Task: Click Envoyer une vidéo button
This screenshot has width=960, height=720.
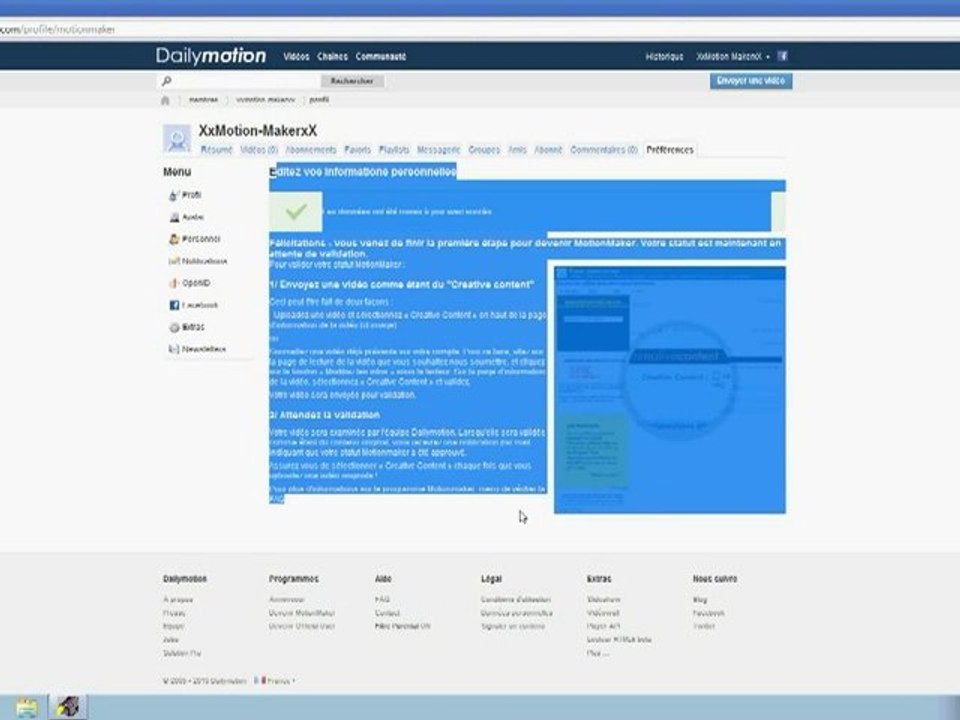Action: click(x=751, y=81)
